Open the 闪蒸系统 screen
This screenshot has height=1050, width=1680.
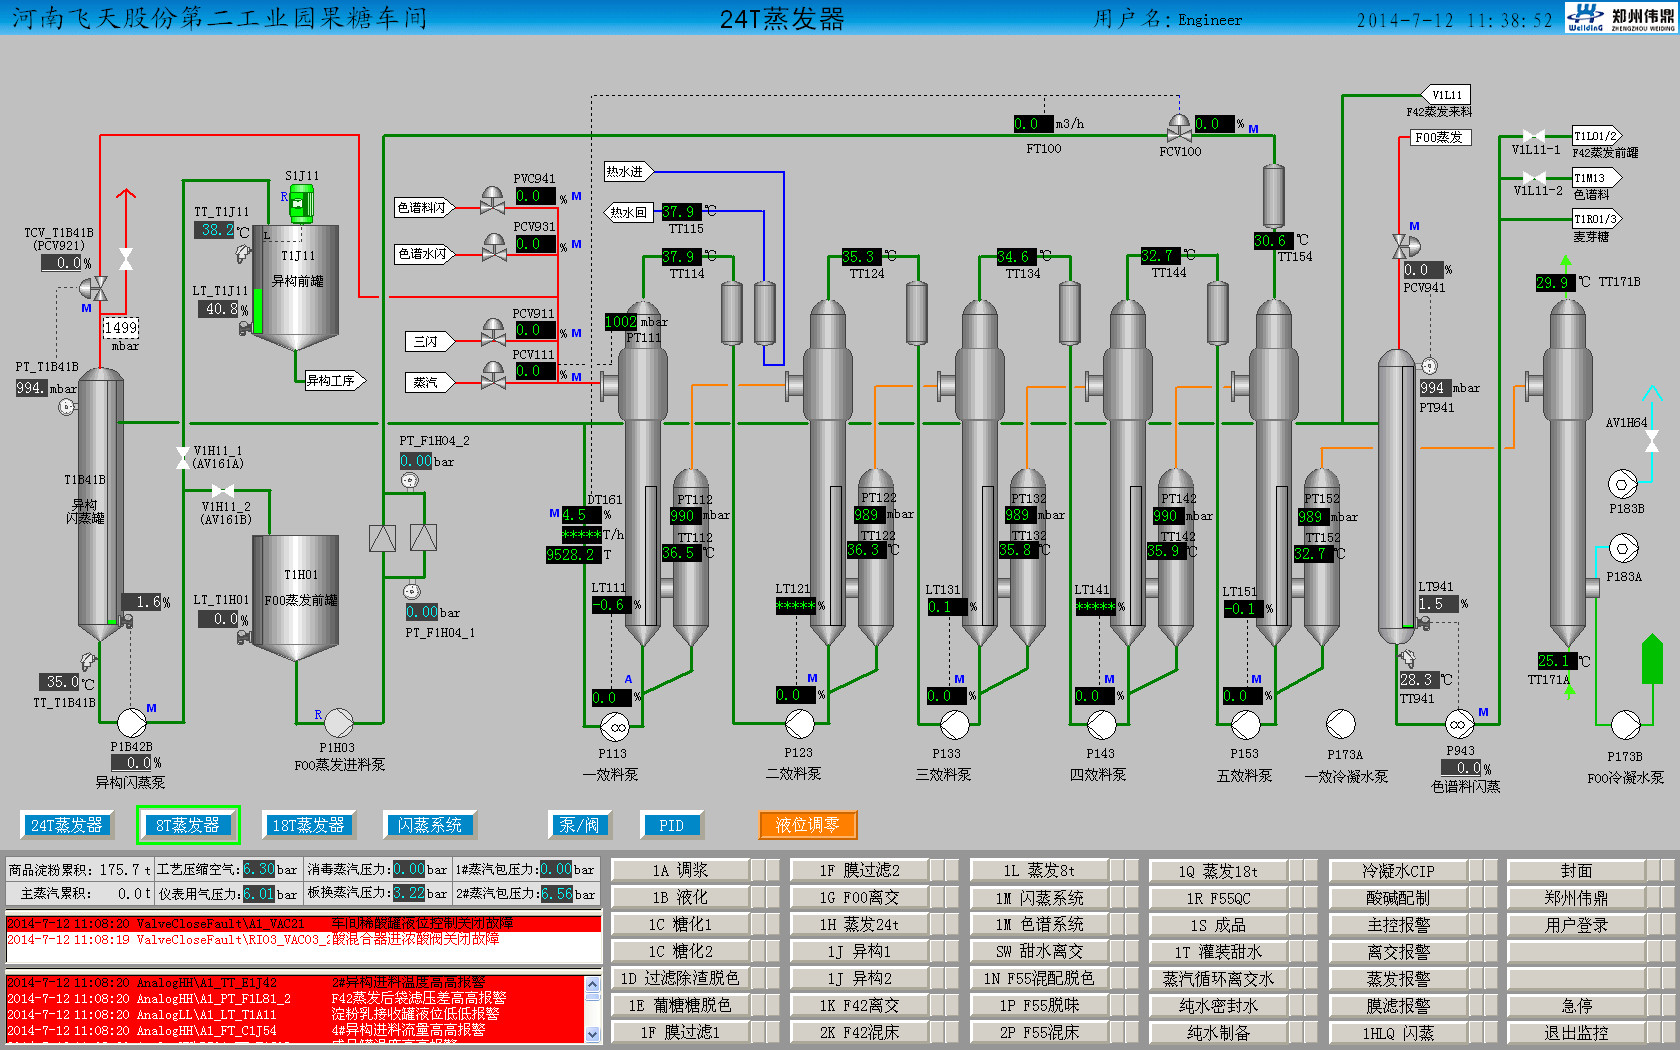(x=430, y=825)
